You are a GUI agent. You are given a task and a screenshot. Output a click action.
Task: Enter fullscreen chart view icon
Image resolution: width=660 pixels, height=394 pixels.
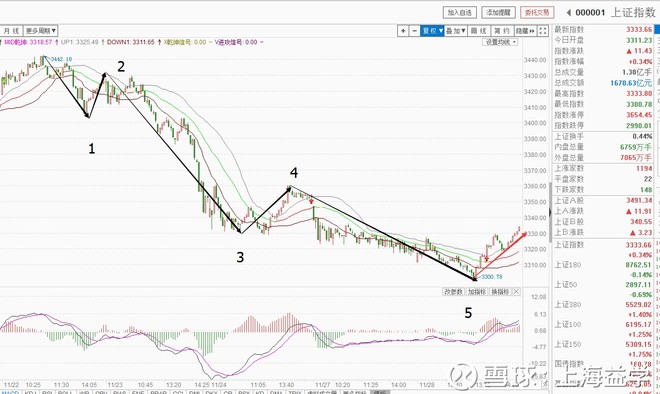(x=543, y=31)
